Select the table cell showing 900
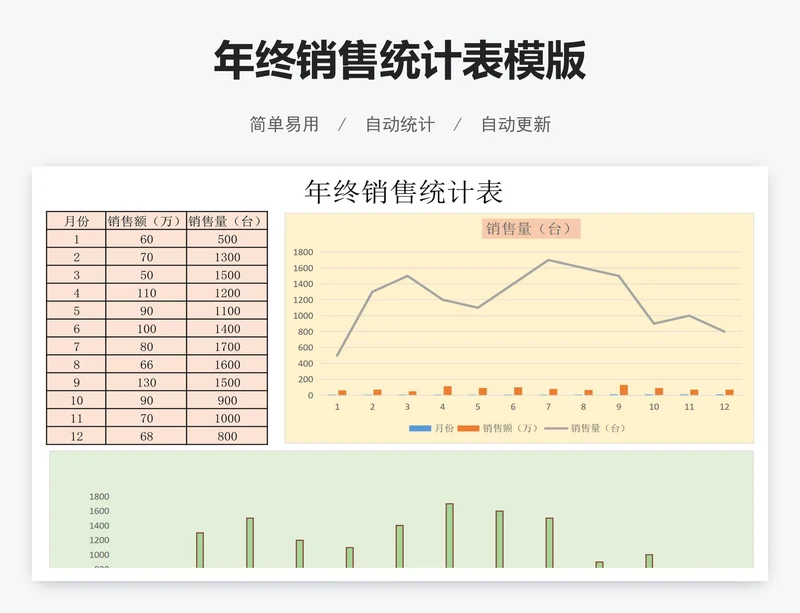Image resolution: width=800 pixels, height=613 pixels. click(x=227, y=400)
